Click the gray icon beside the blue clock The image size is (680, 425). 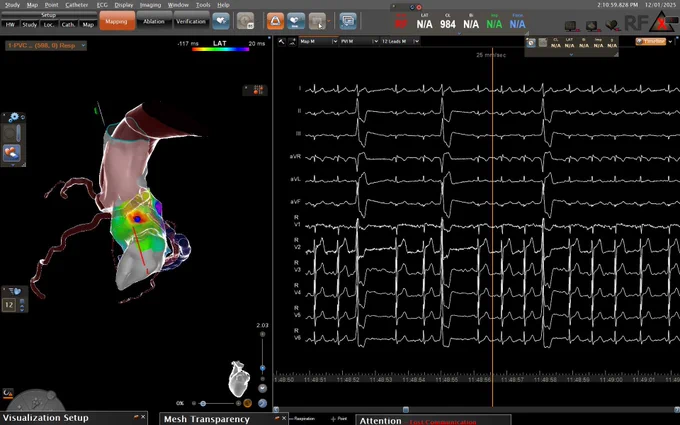click(x=543, y=42)
